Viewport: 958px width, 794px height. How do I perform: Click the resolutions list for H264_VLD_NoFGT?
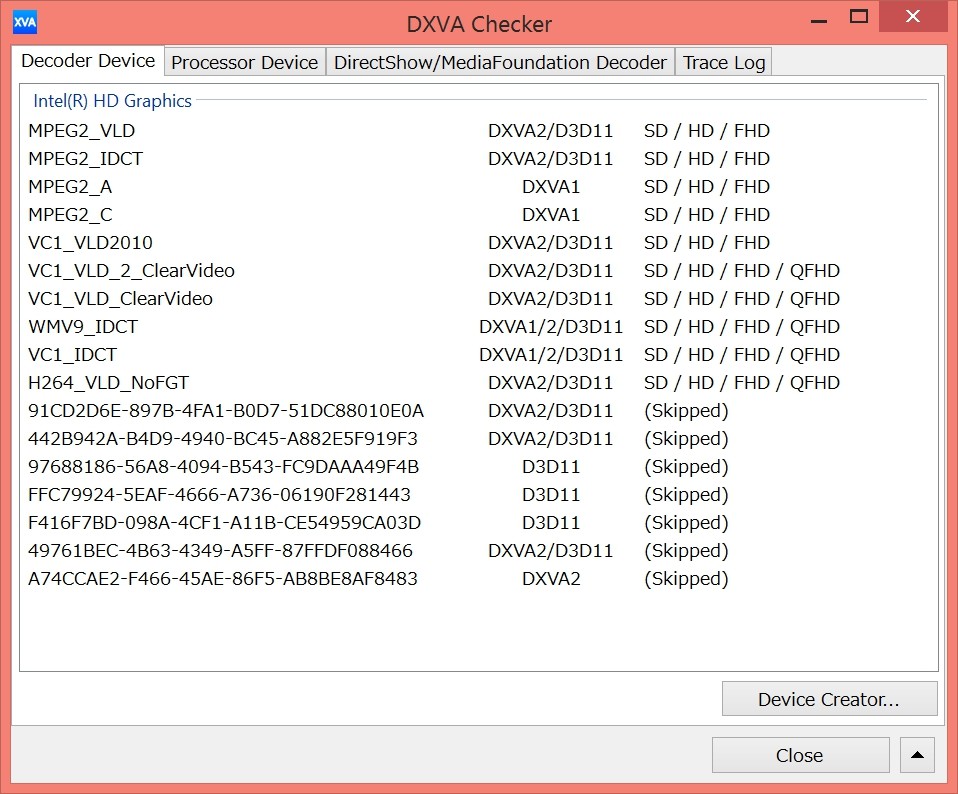coord(742,383)
